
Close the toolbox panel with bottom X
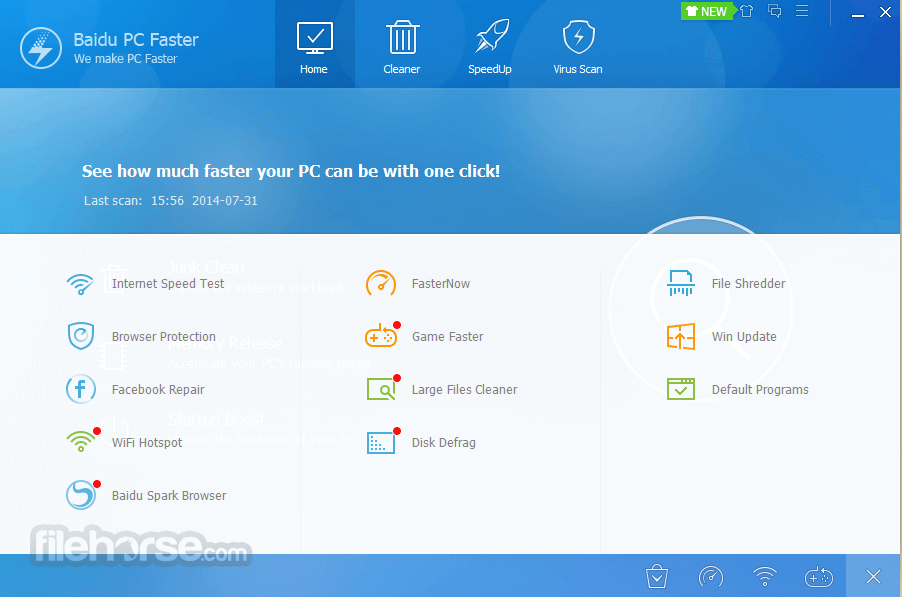pos(873,576)
